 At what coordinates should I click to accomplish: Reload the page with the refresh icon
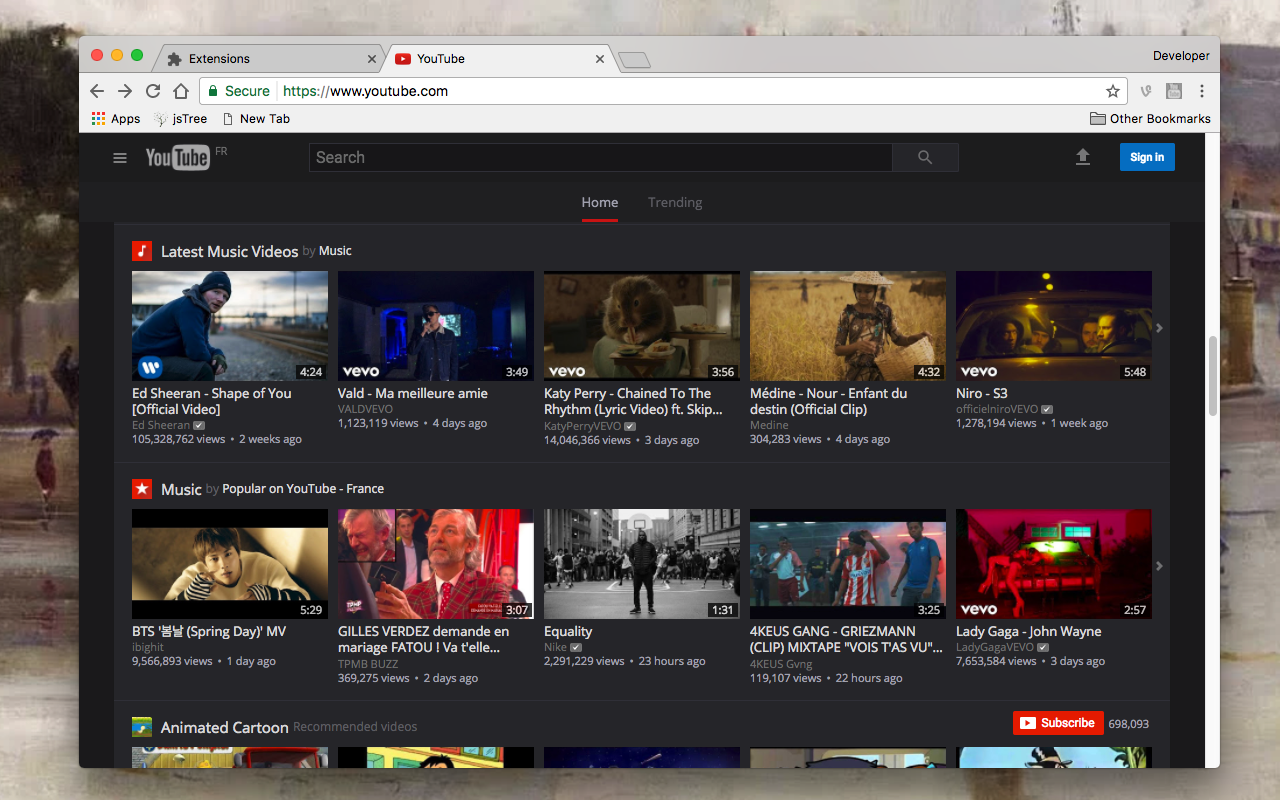click(x=152, y=90)
